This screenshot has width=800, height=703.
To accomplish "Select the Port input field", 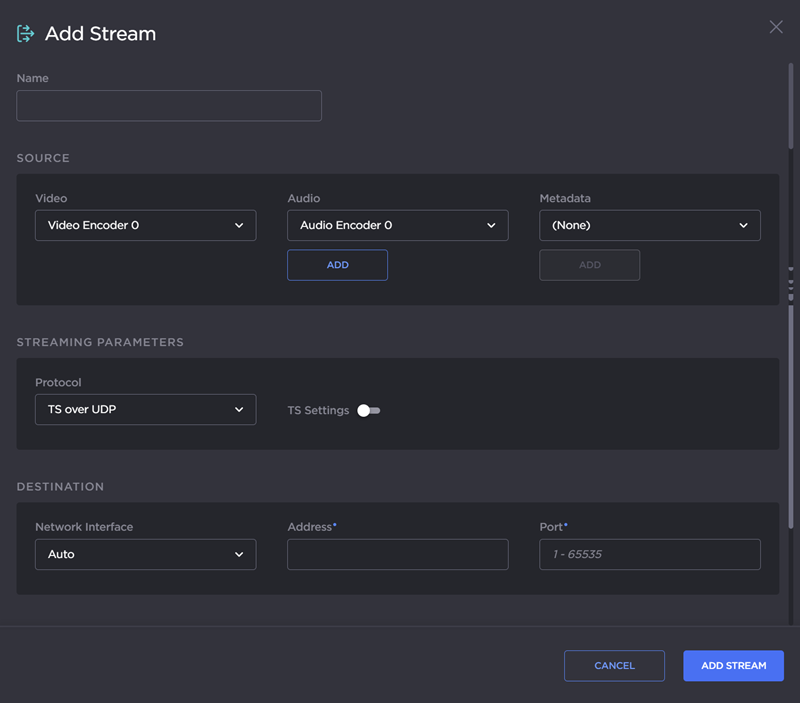I will tap(649, 554).
